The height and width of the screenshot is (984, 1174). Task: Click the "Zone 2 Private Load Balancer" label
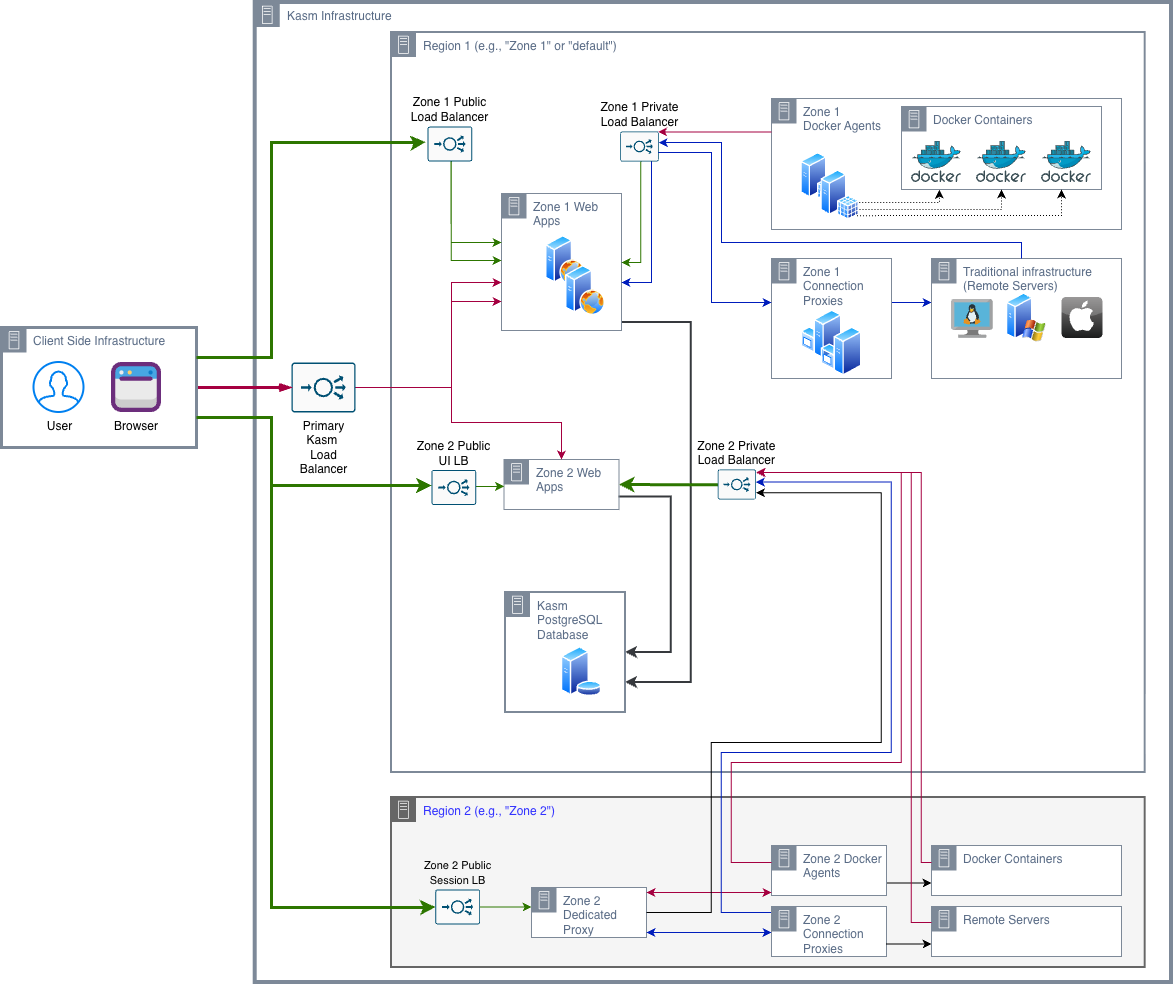(737, 453)
